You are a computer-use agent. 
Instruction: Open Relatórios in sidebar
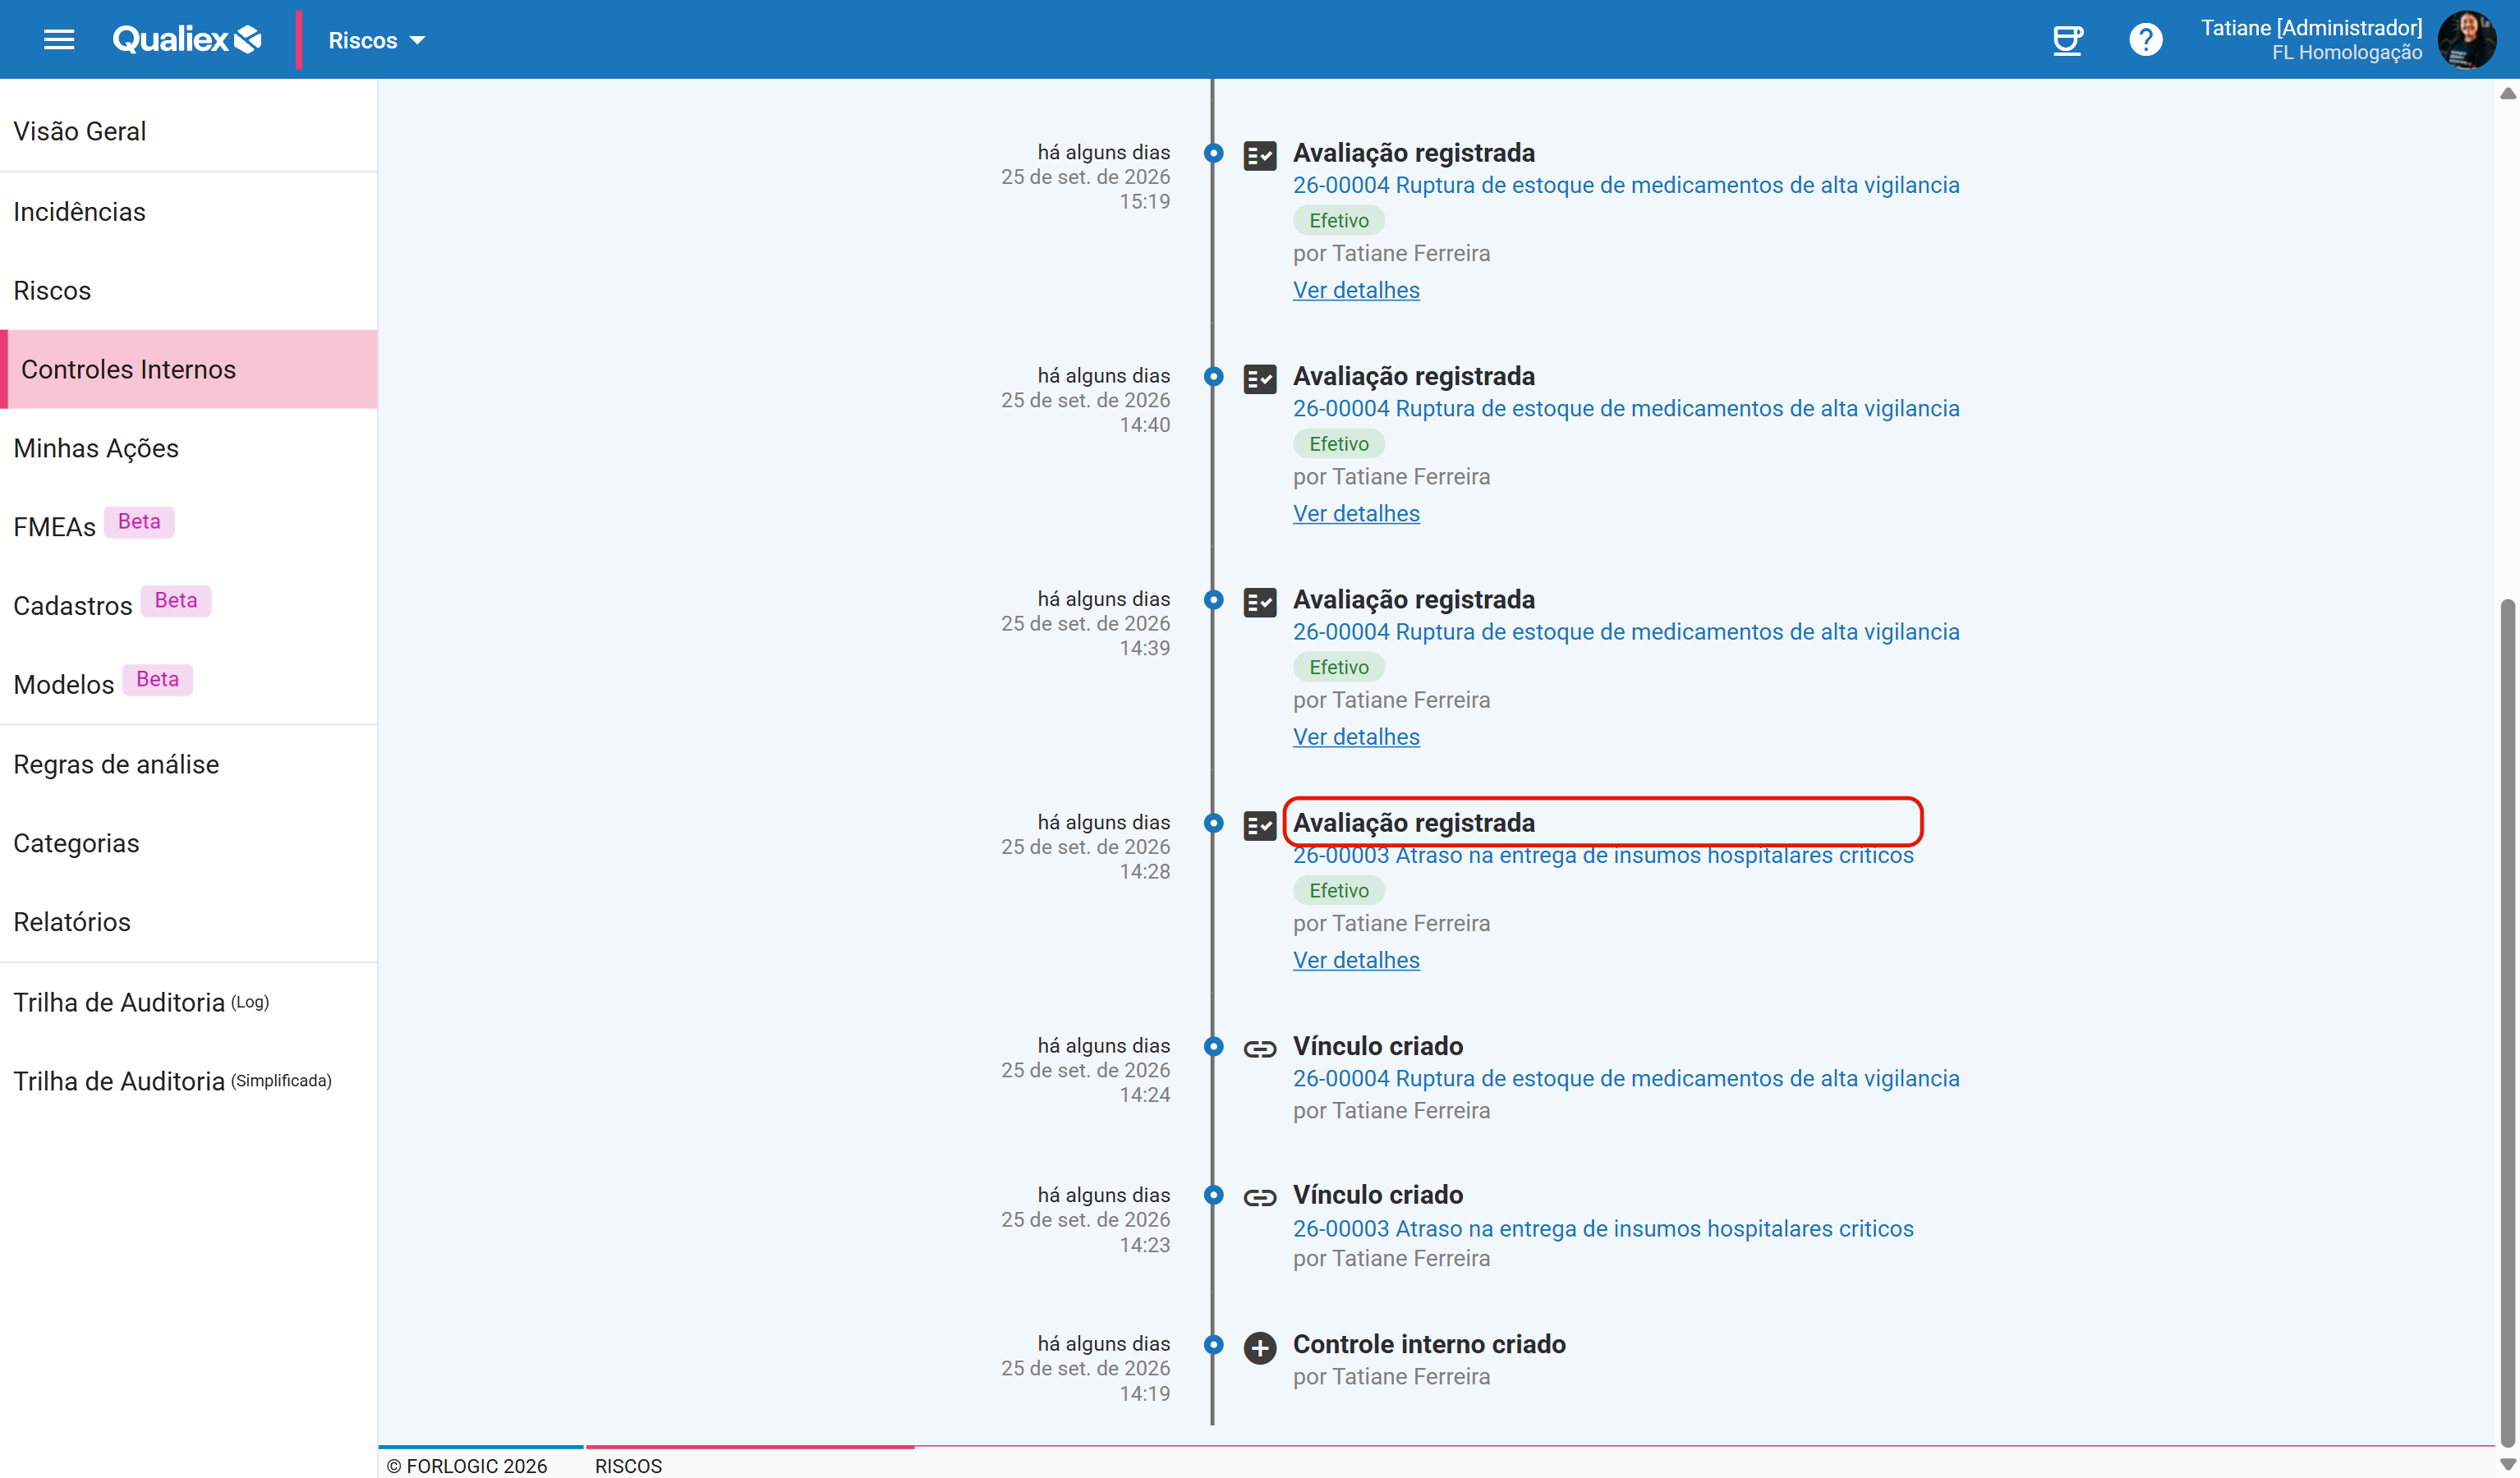coord(189,922)
